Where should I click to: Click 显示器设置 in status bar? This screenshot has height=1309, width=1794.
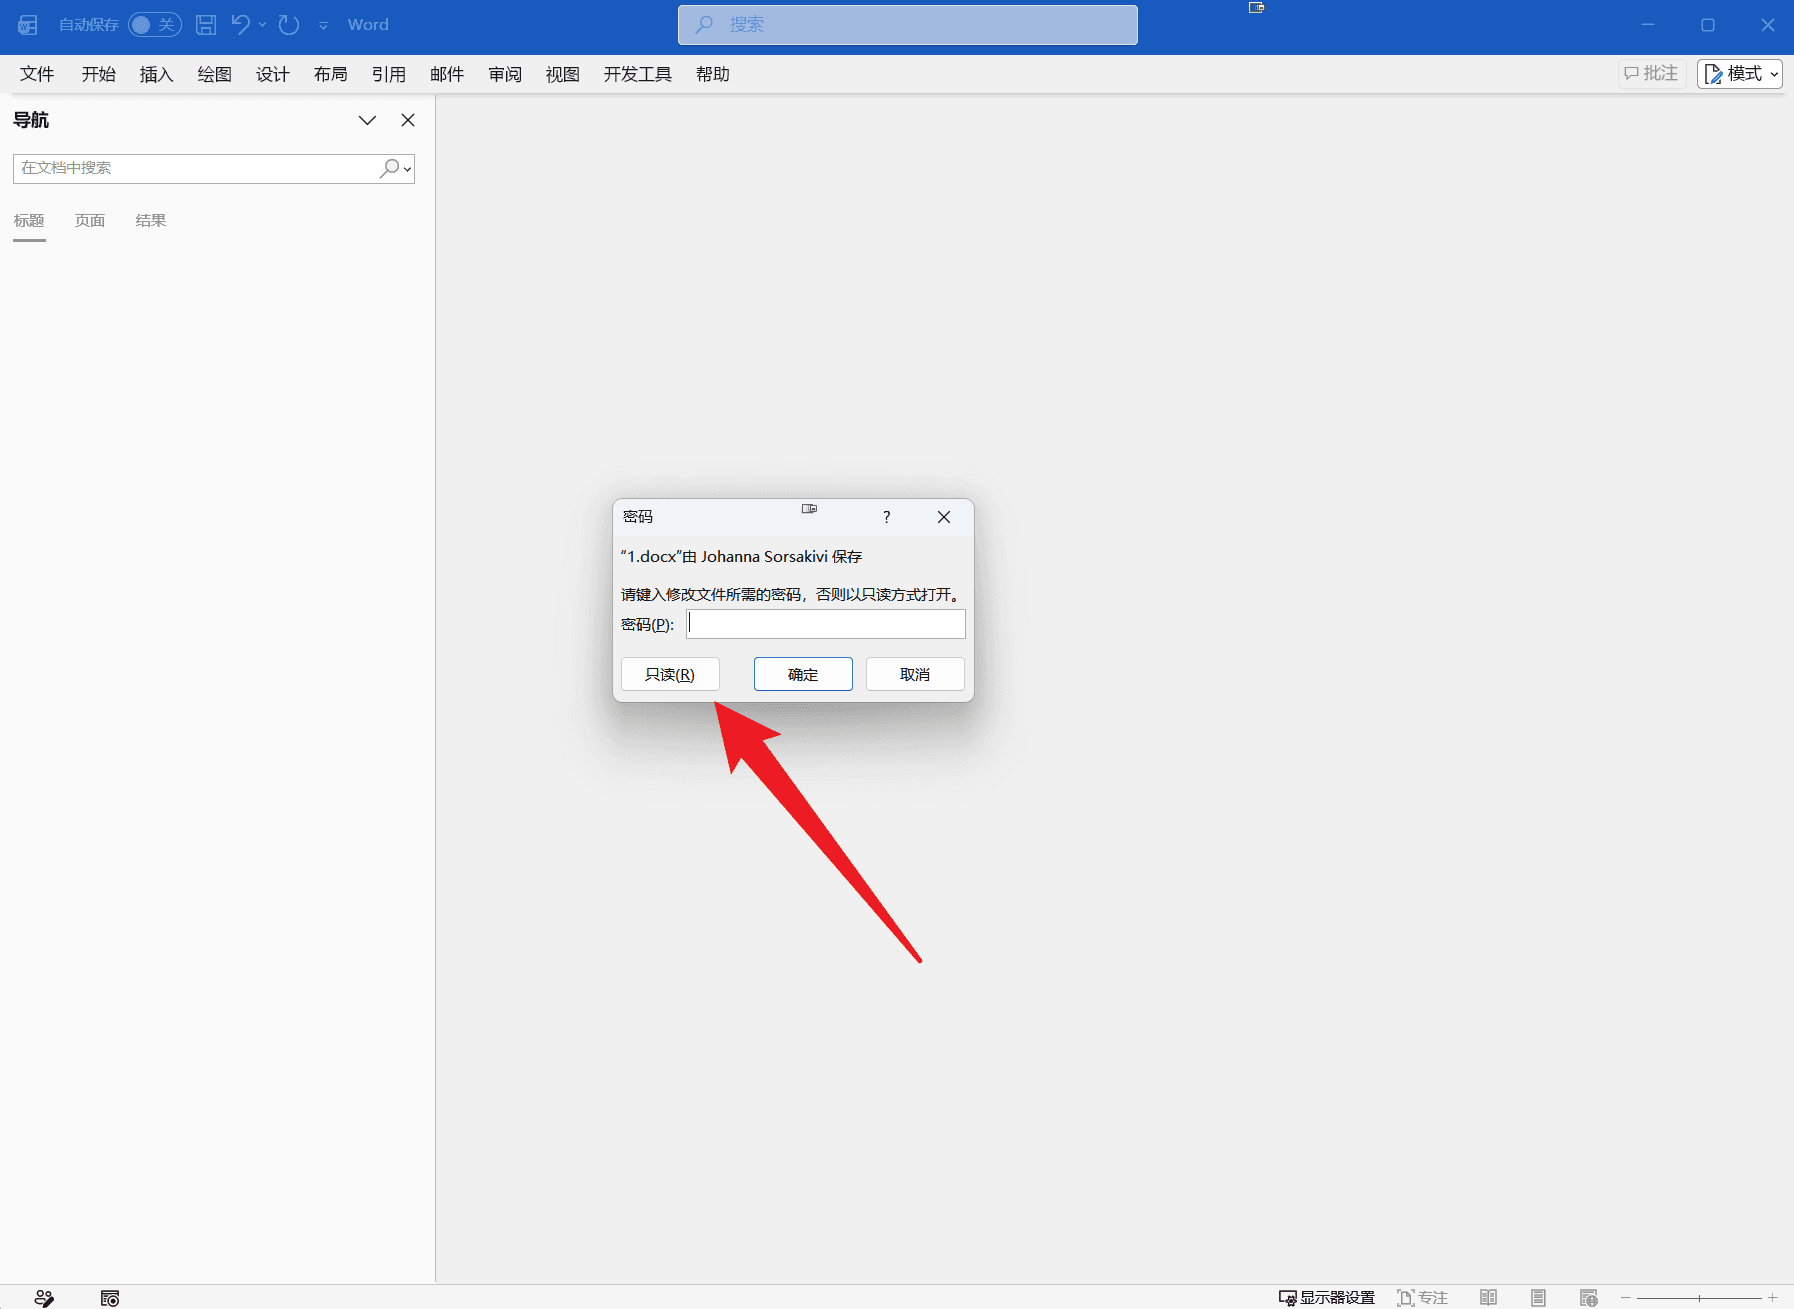point(1327,1298)
